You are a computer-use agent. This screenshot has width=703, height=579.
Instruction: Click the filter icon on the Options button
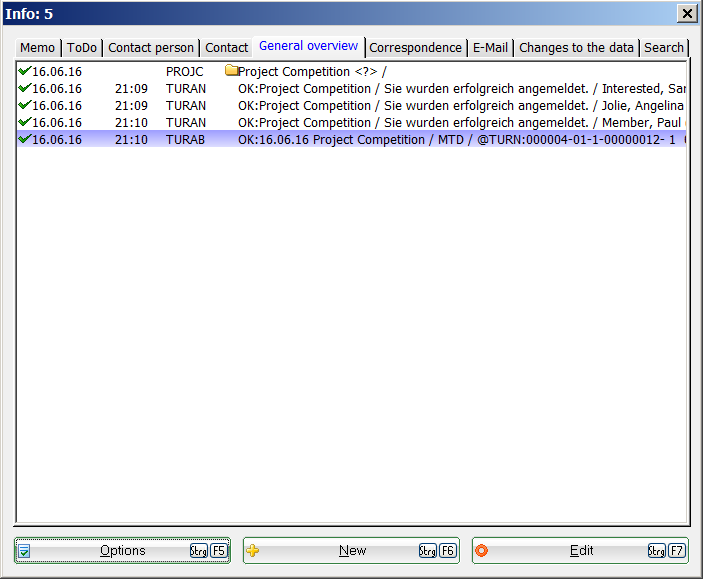coord(25,550)
